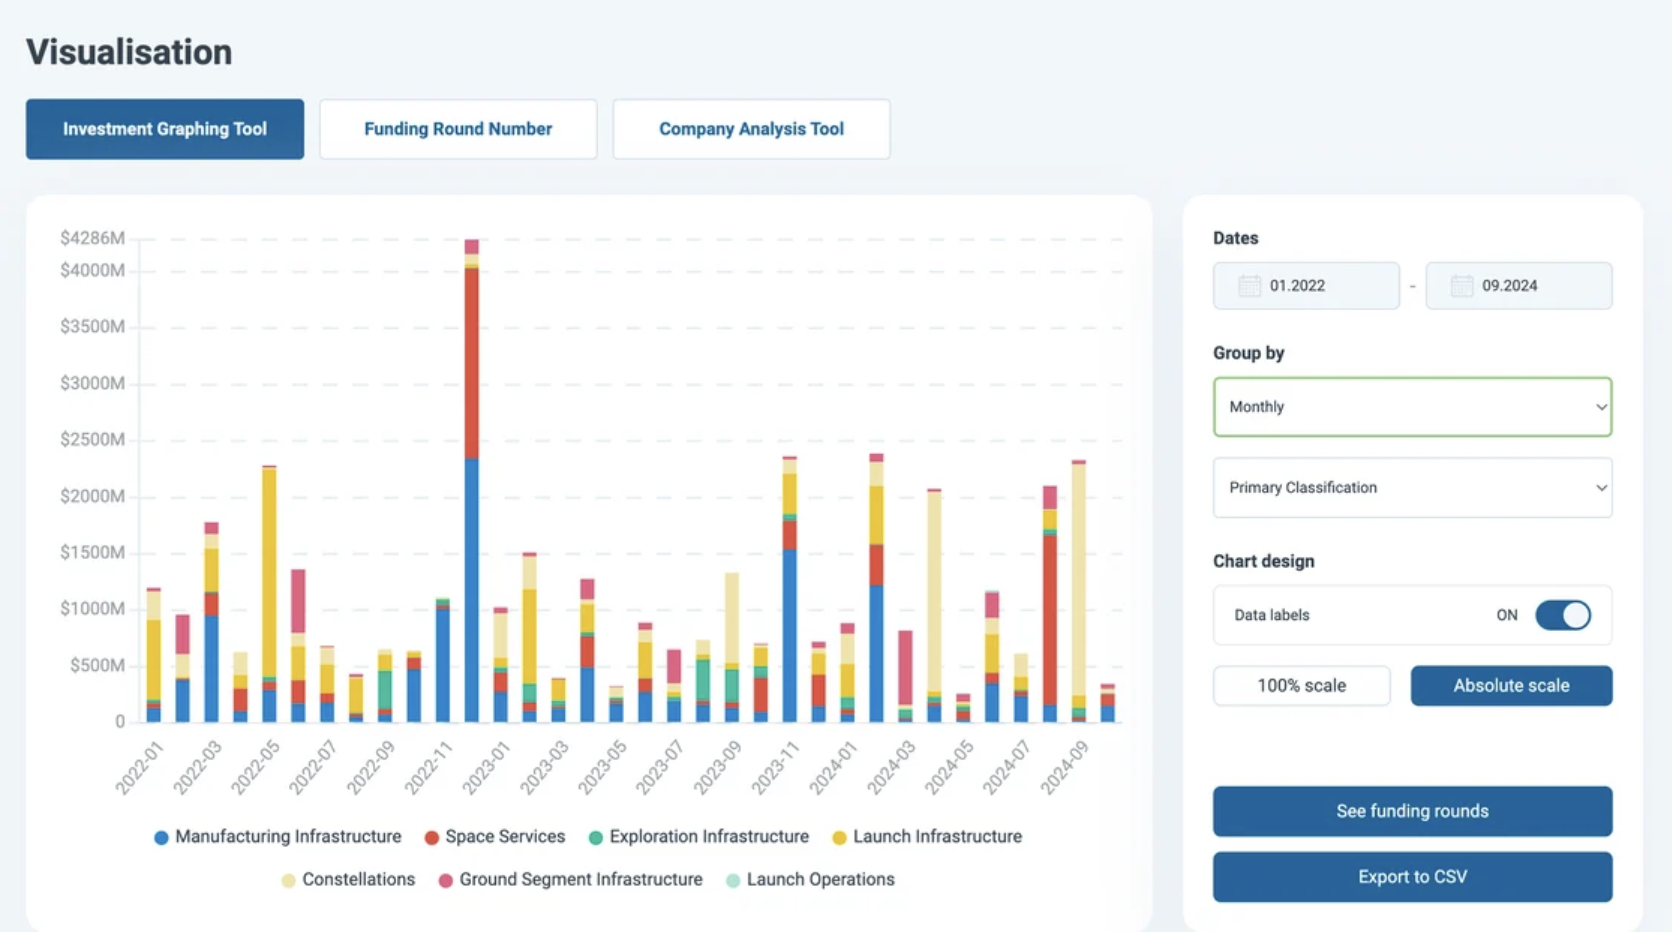Open the Primary Classification dropdown
This screenshot has width=1672, height=932.
pos(1412,488)
